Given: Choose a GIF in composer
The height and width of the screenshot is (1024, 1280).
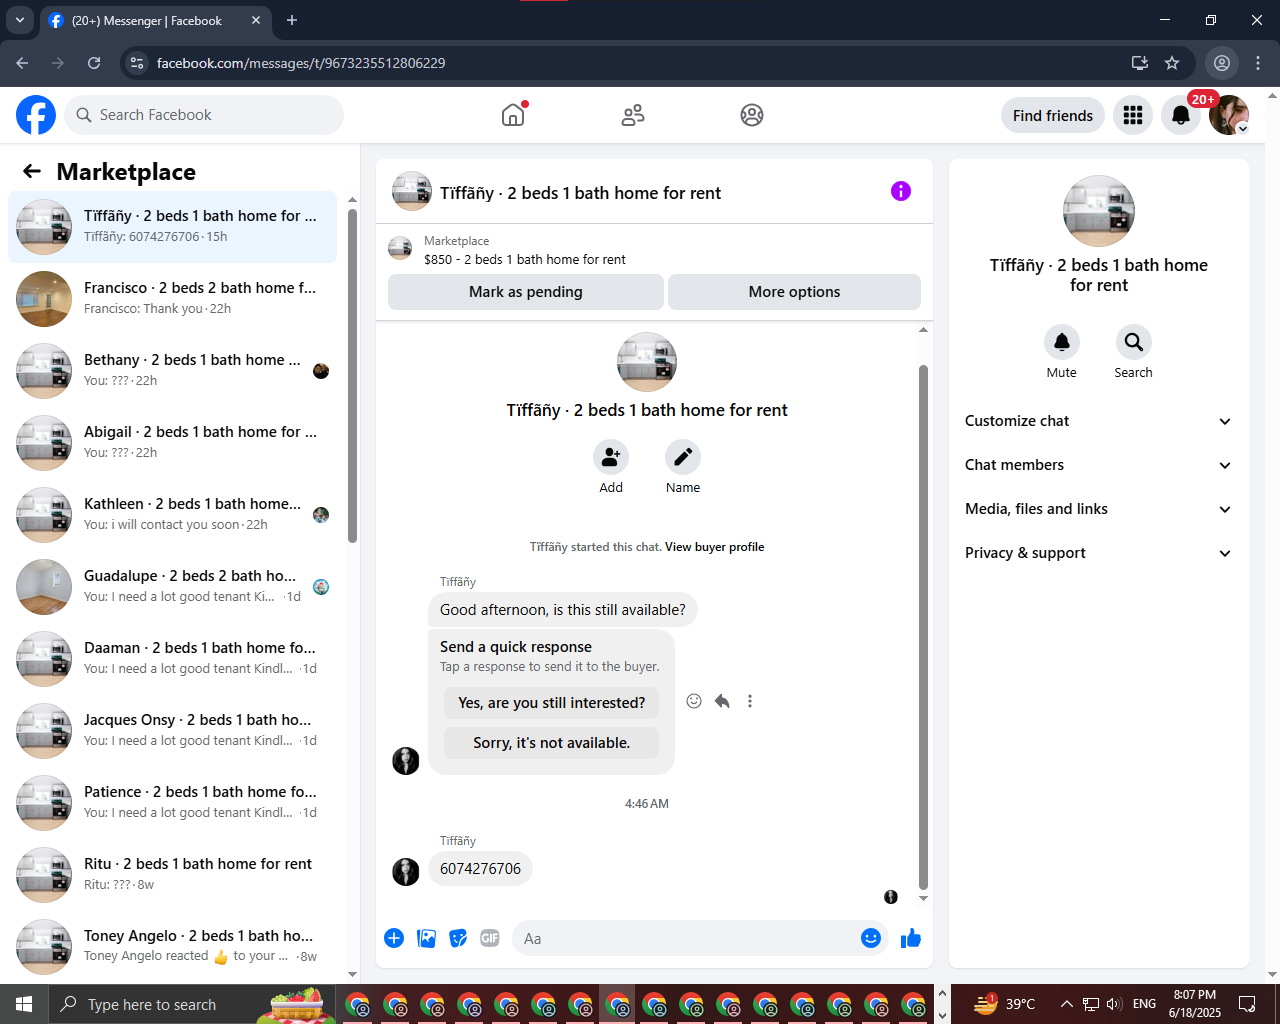Looking at the screenshot, I should [x=490, y=938].
